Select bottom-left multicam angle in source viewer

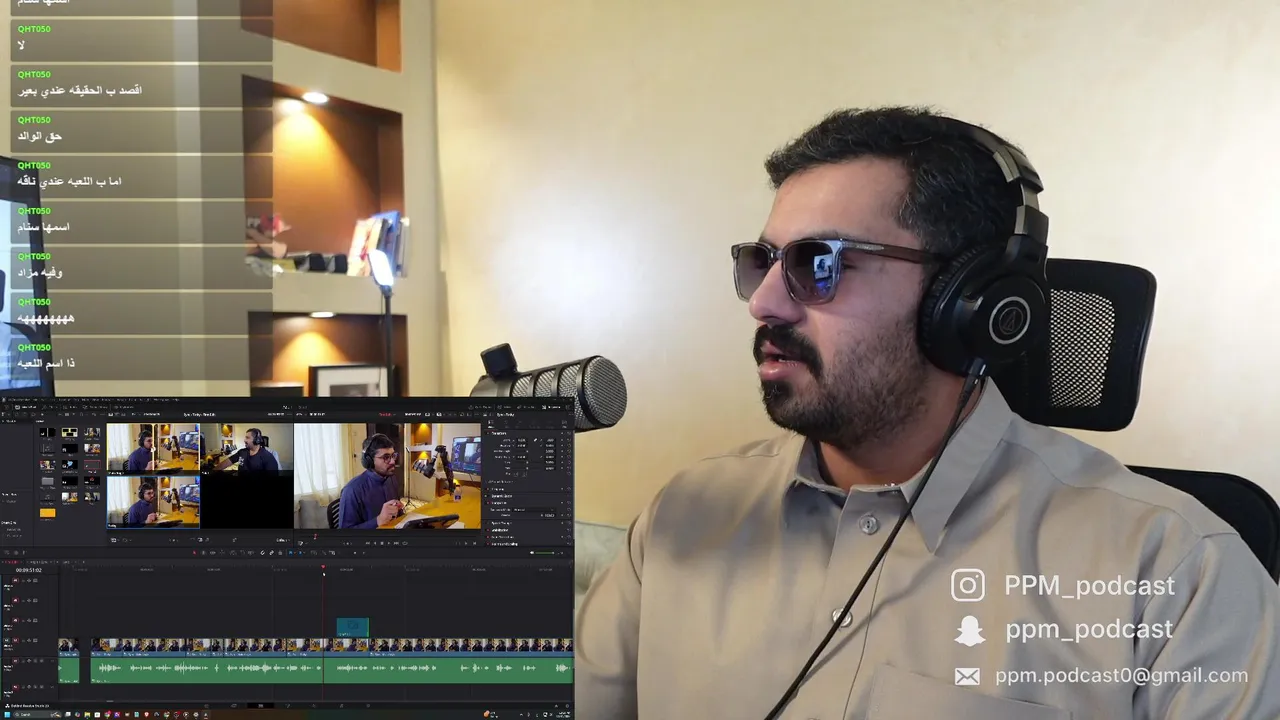(x=153, y=501)
